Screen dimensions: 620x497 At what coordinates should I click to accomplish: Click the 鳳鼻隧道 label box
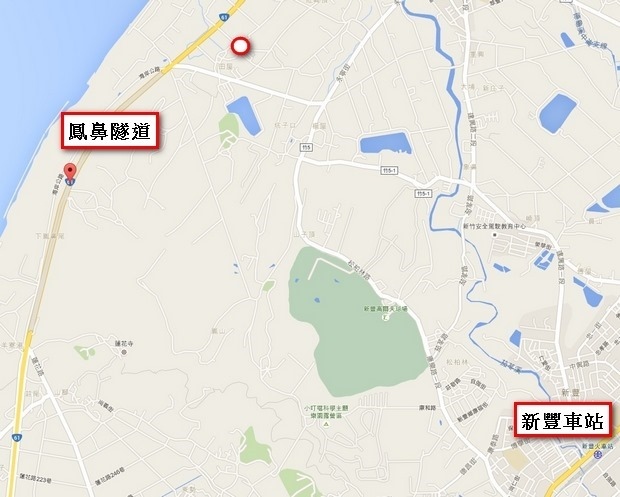pos(110,130)
